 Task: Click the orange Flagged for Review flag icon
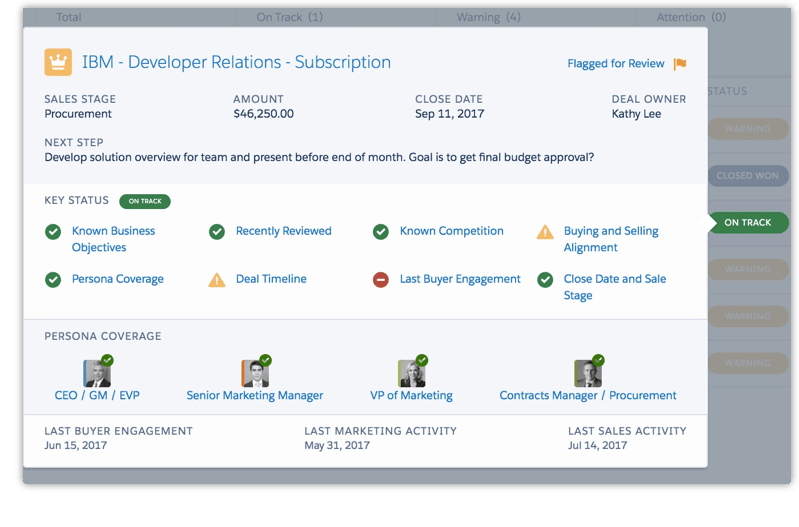click(680, 64)
